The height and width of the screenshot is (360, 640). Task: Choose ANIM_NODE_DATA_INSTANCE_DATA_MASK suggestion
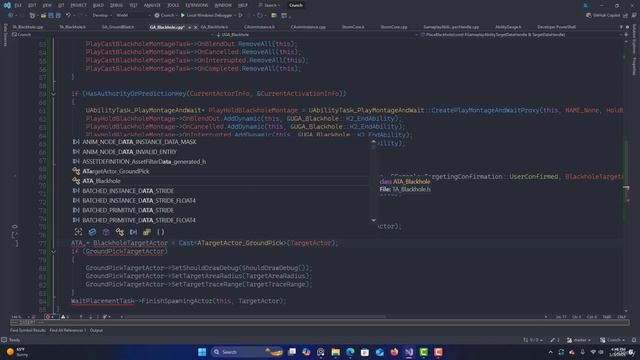coord(220,142)
